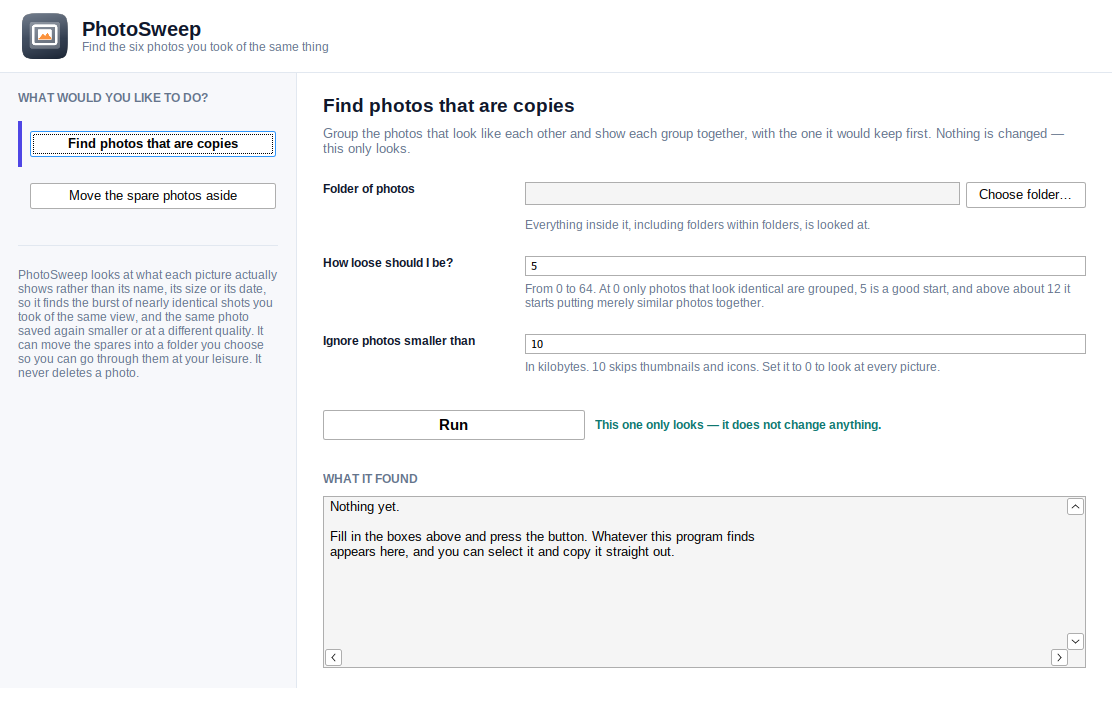Click the 'WHAT IT FOUND' heading
Viewport: 1112px width, 726px height.
pyautogui.click(x=370, y=479)
